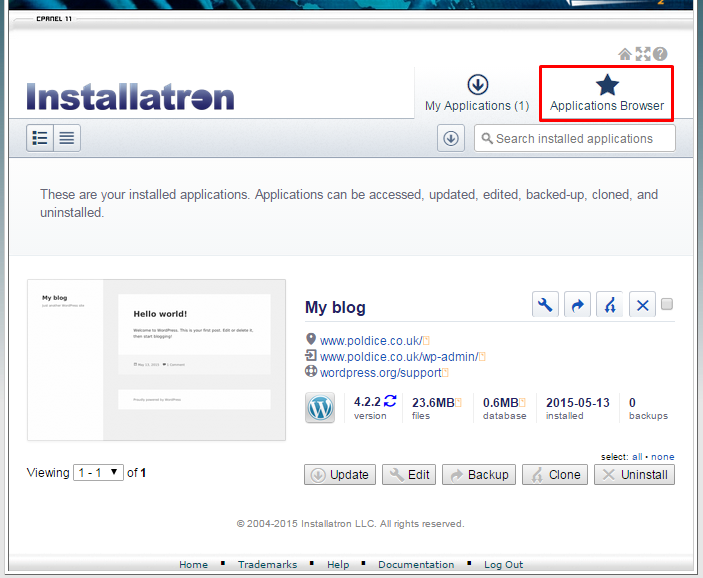Screen dimensions: 703x578
Task: Open the wordpress.org/support link
Action: (381, 373)
